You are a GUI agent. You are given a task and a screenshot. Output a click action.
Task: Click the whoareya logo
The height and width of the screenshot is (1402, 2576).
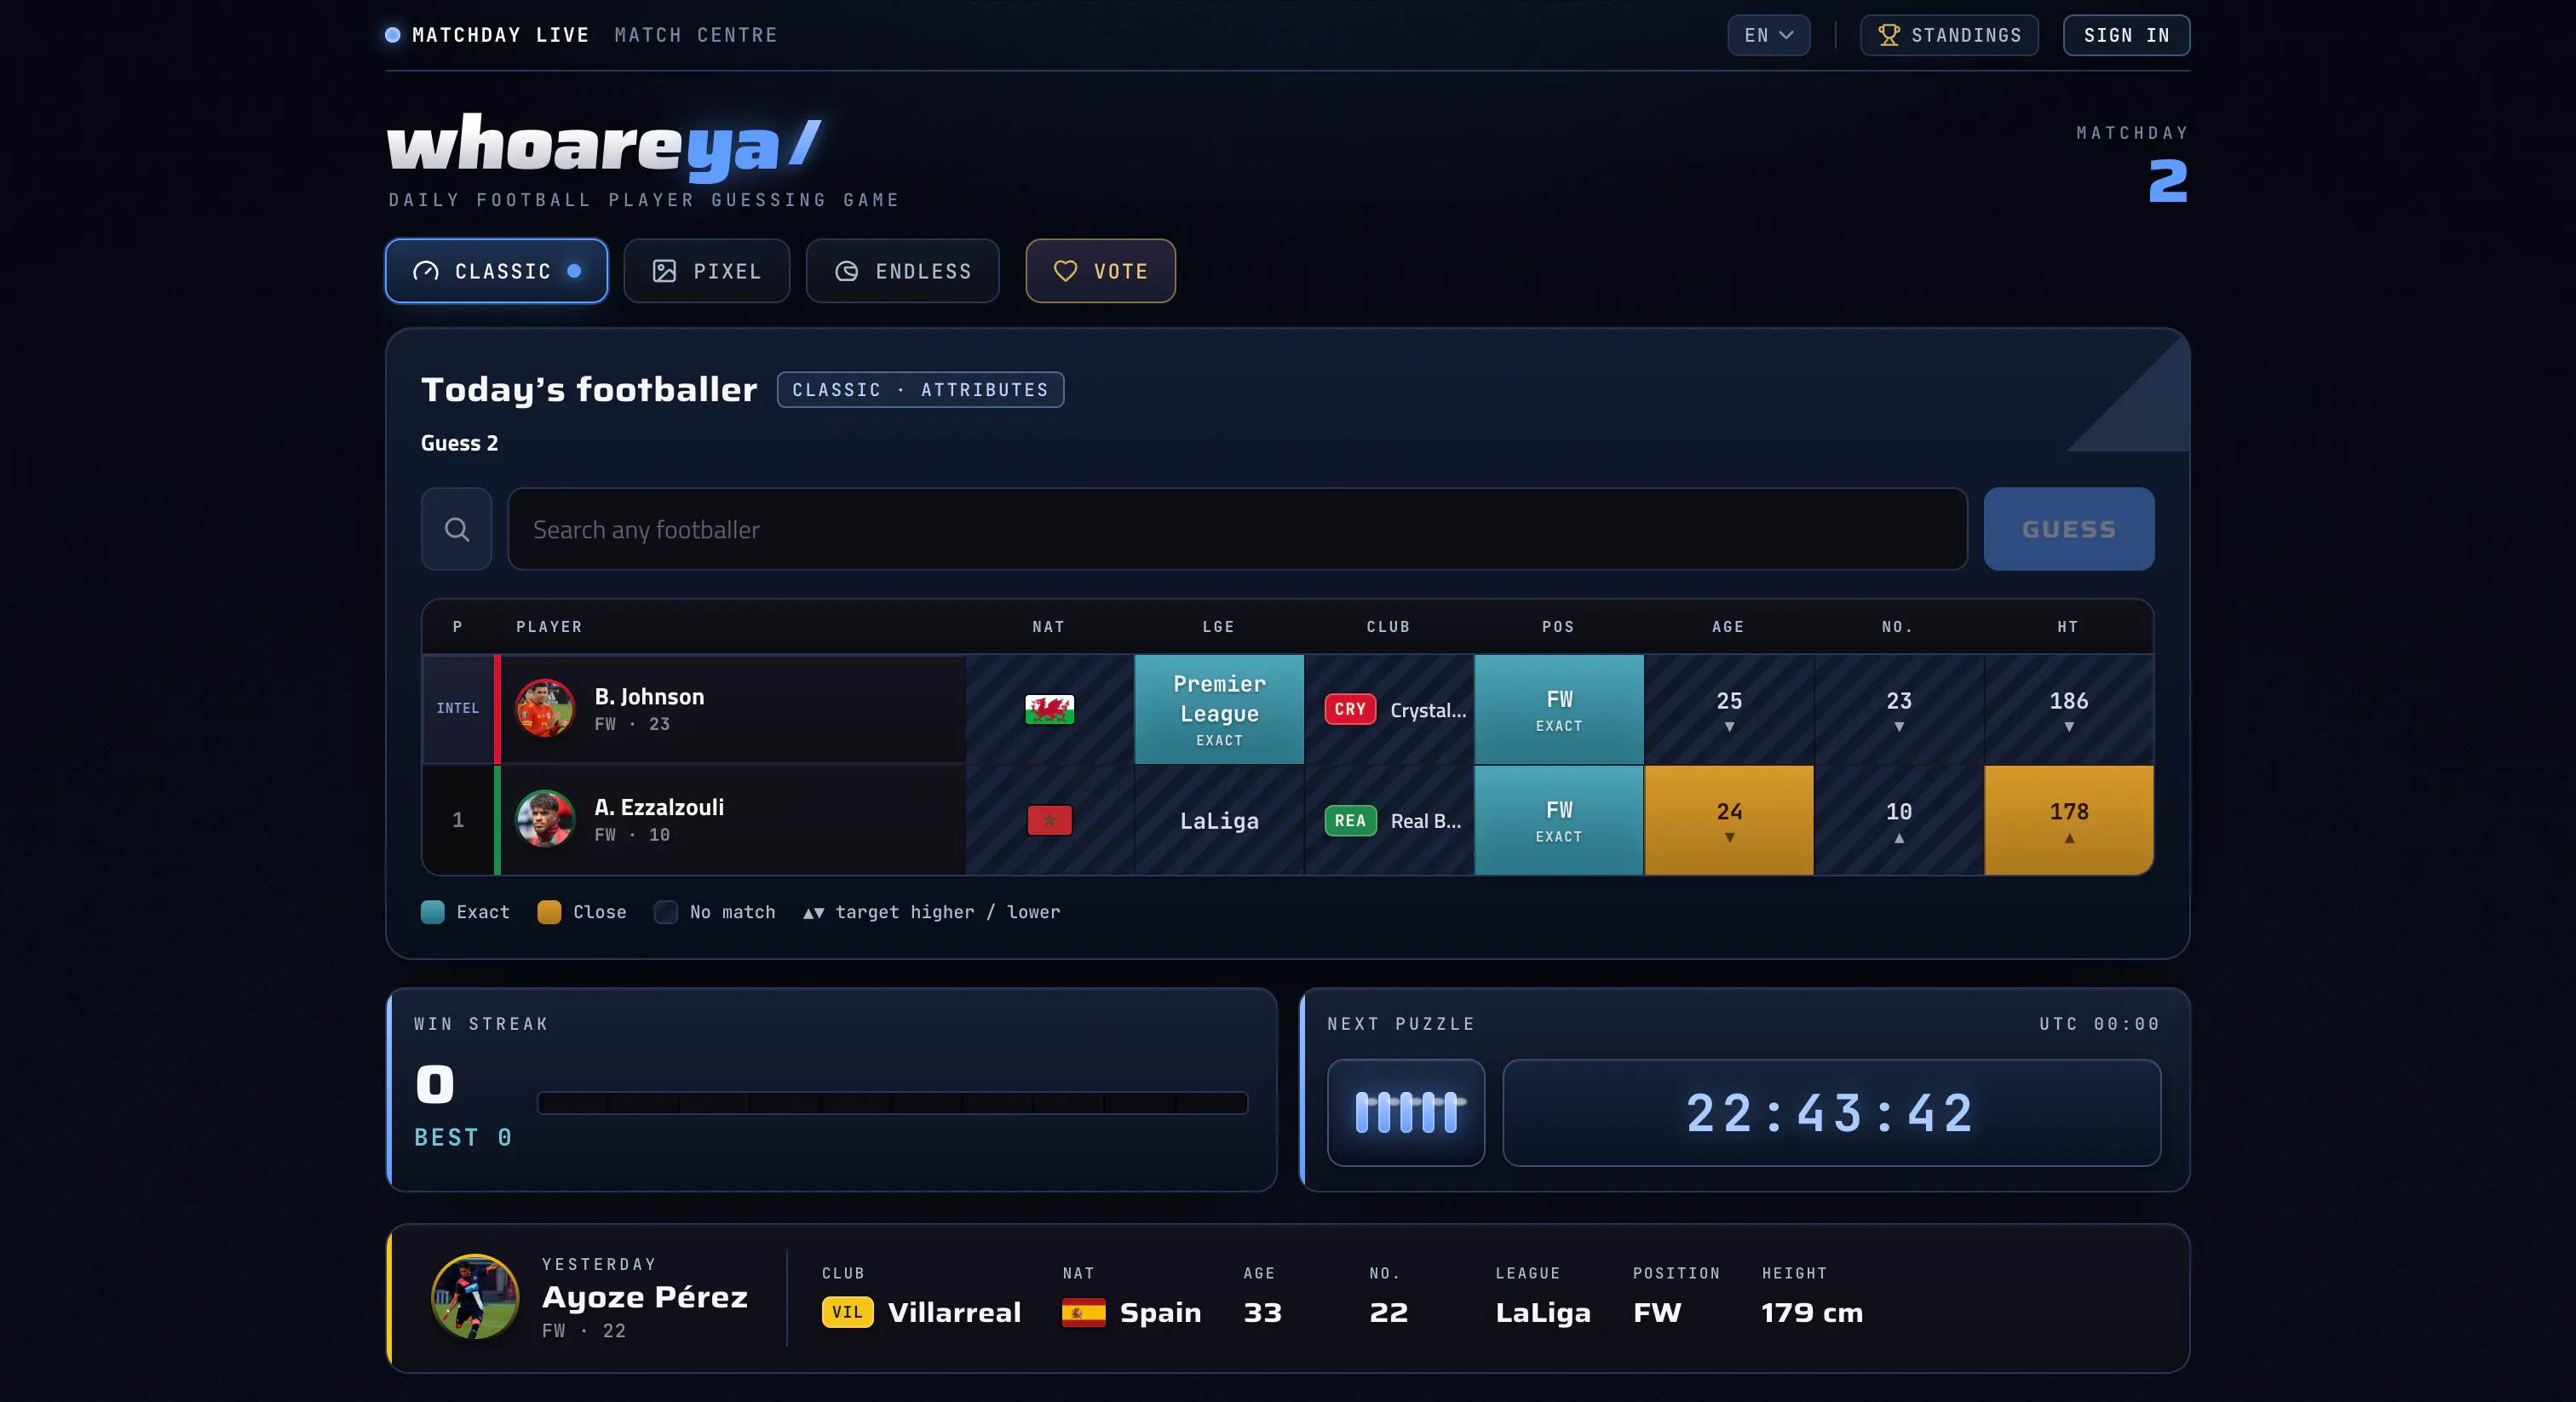(604, 147)
